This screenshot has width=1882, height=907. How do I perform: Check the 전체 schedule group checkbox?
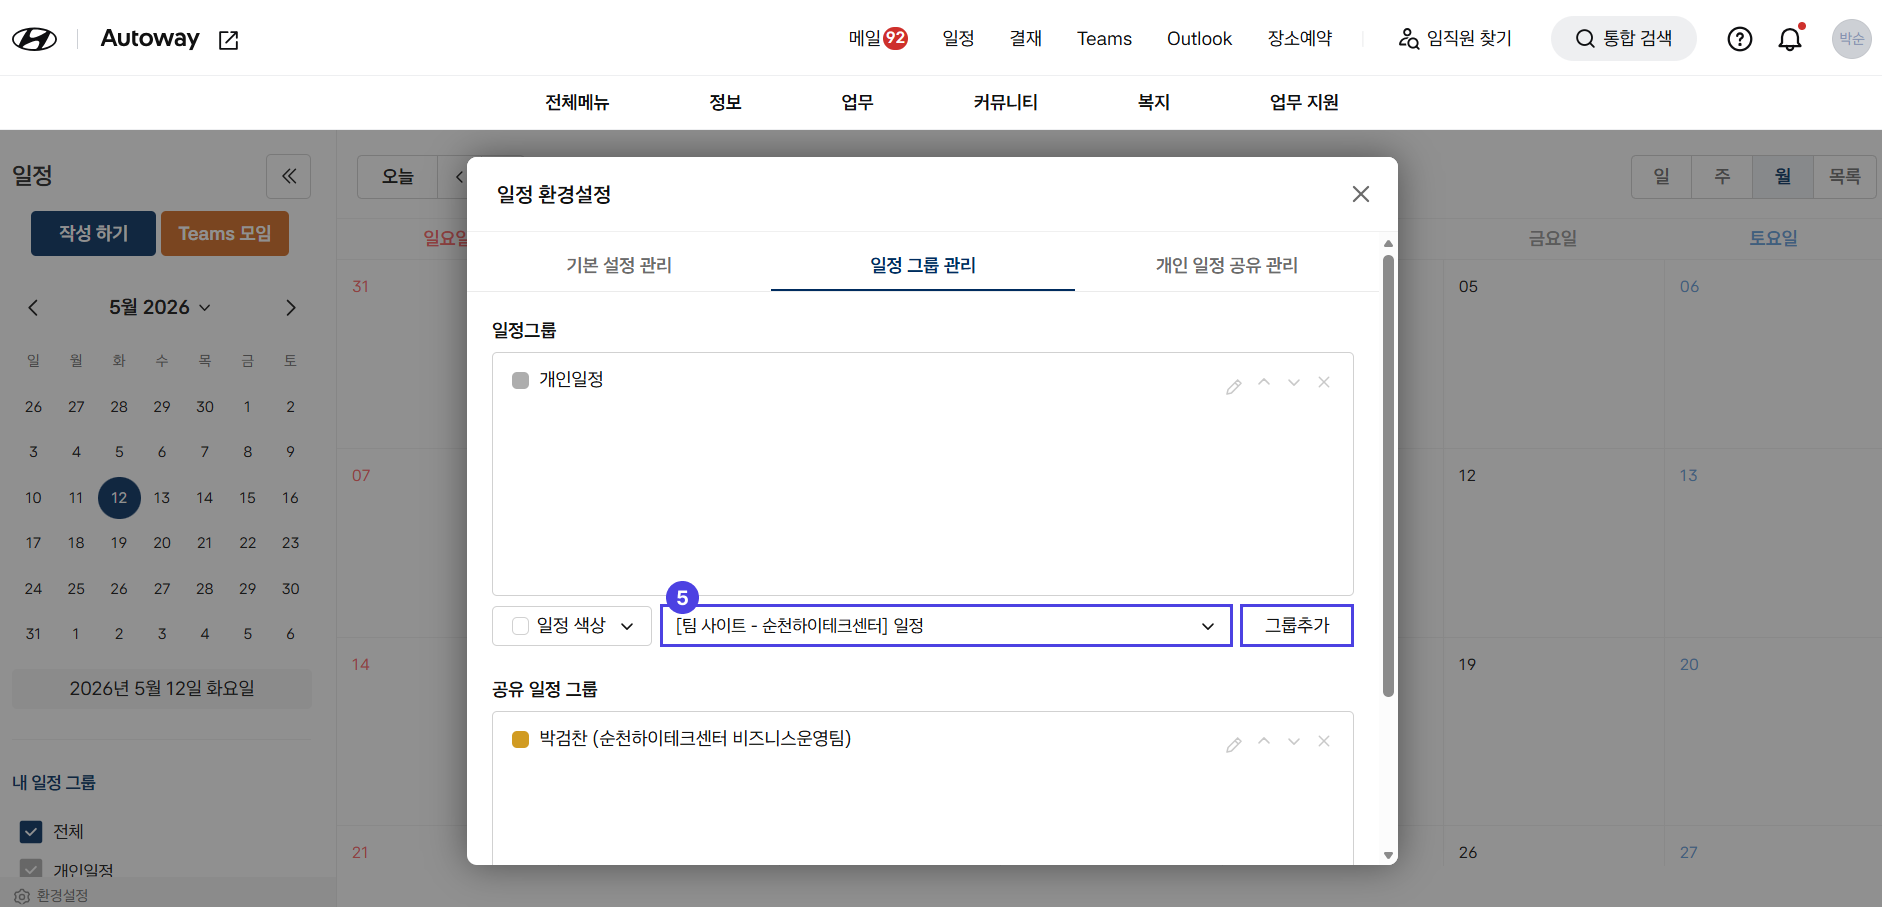coord(31,832)
